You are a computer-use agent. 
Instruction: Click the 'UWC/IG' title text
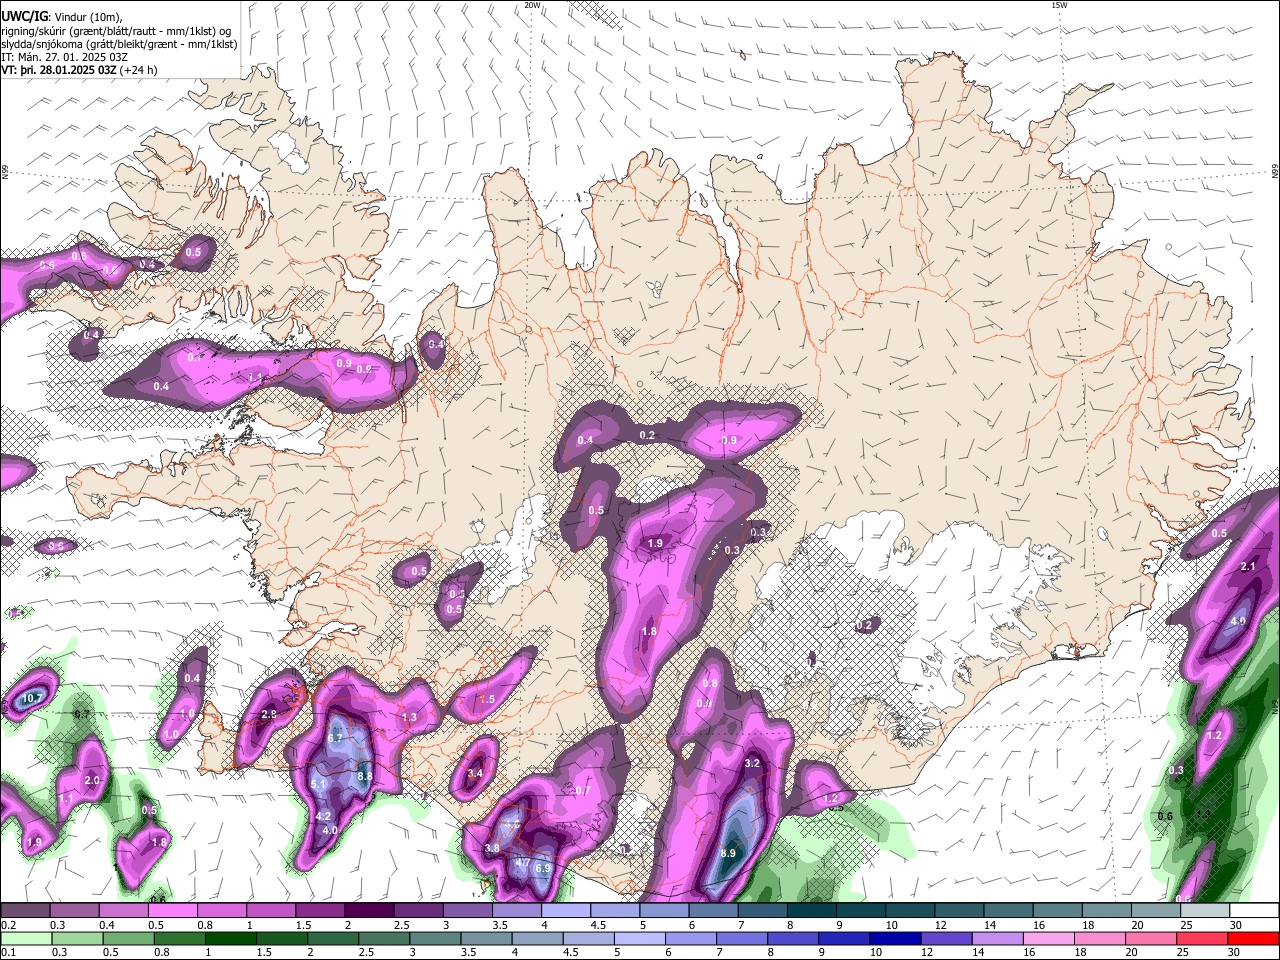(23, 17)
